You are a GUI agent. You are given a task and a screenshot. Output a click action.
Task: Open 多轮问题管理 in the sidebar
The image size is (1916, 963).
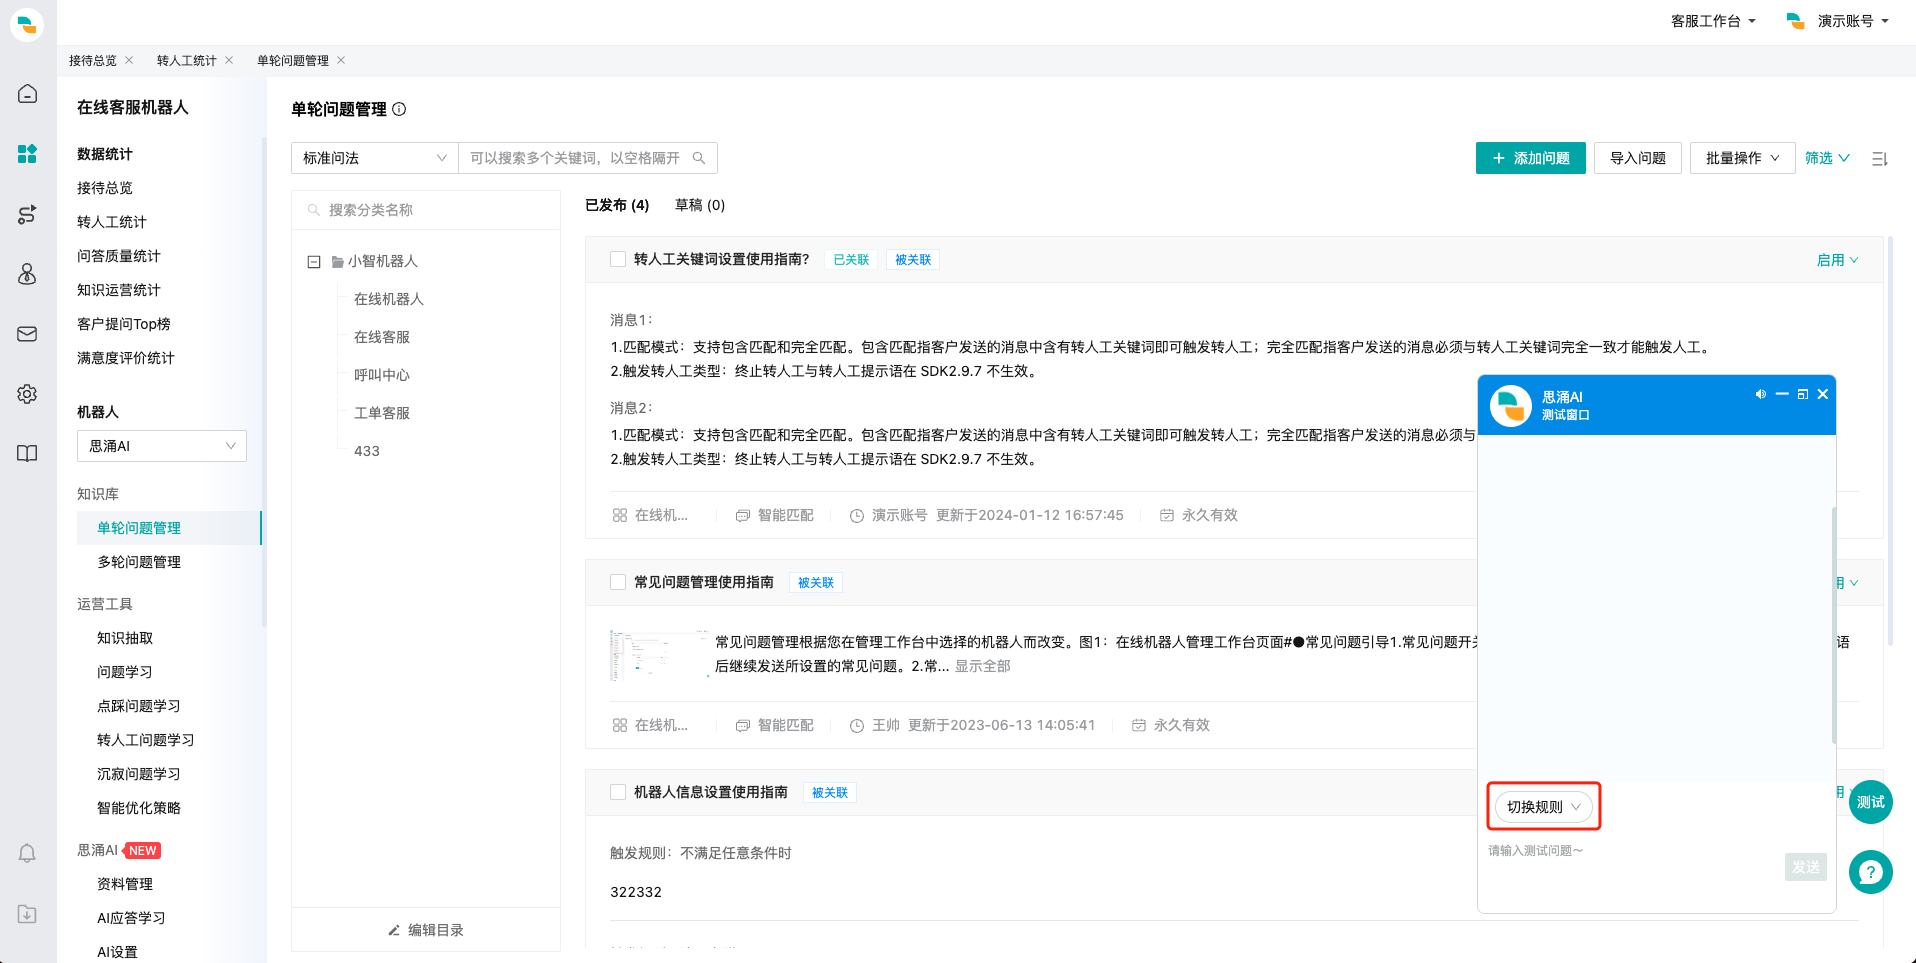139,562
